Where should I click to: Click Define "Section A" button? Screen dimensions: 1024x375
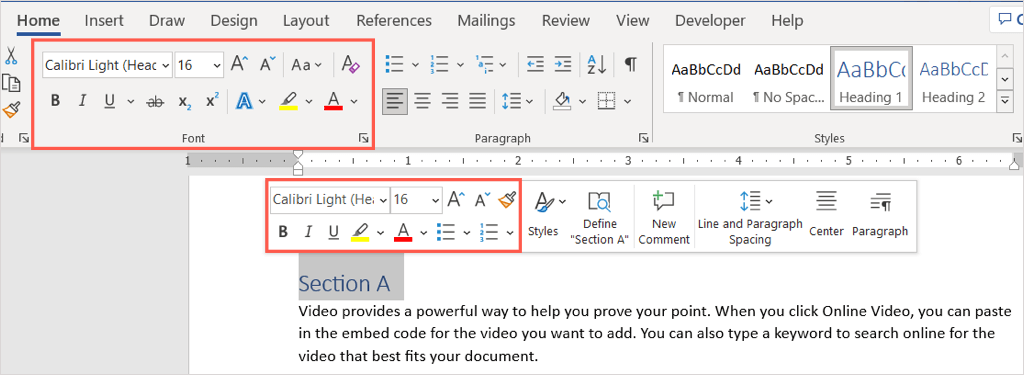(x=600, y=218)
